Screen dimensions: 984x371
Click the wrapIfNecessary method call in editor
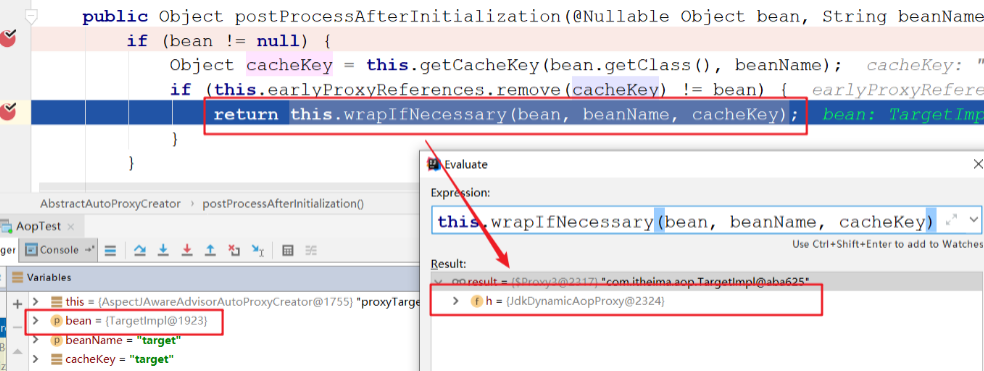pyautogui.click(x=424, y=115)
